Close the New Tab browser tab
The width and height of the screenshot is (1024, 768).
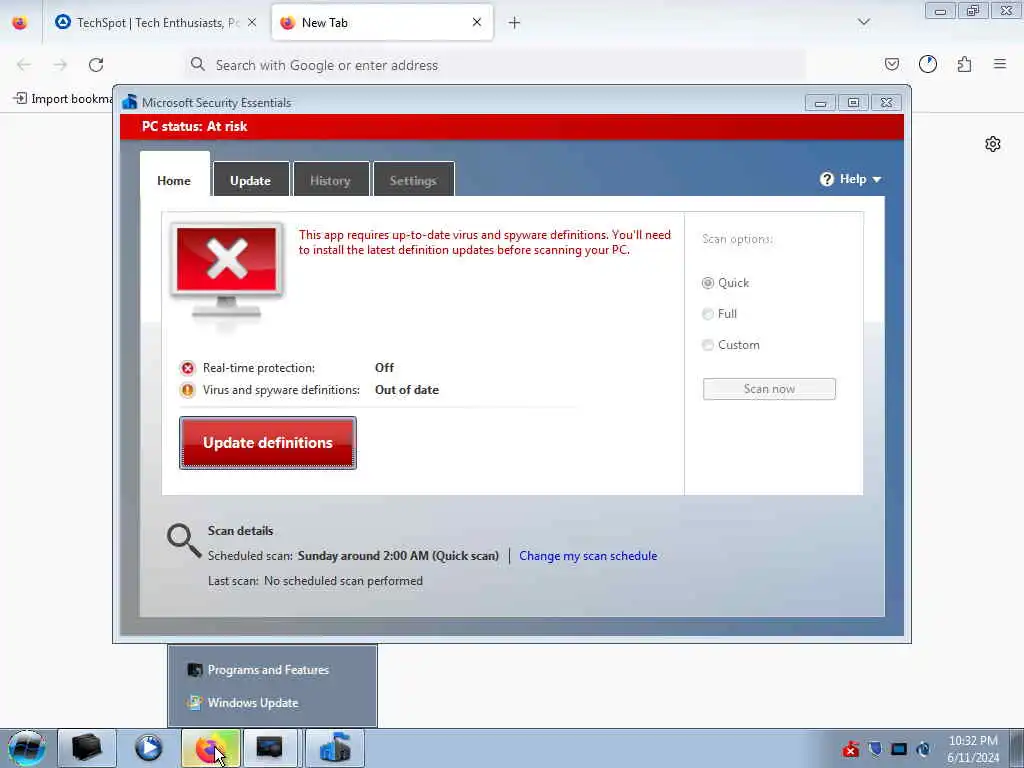coord(477,22)
